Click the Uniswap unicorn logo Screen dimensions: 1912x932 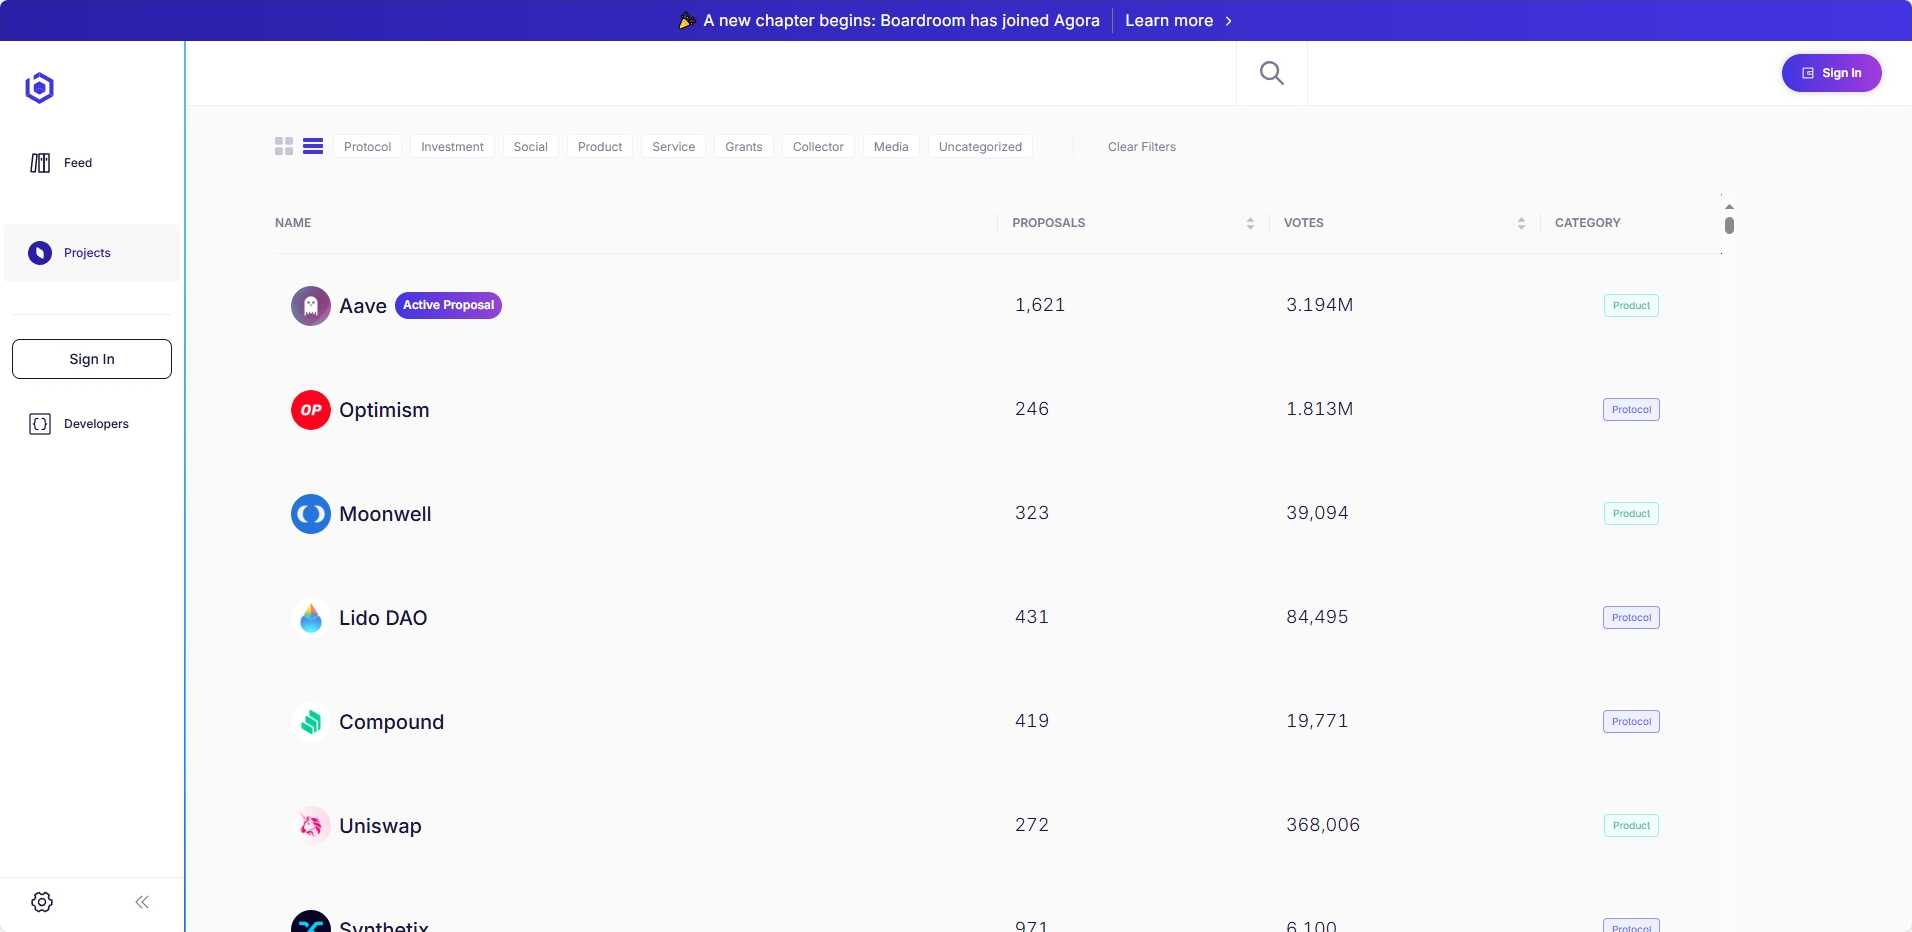[311, 826]
